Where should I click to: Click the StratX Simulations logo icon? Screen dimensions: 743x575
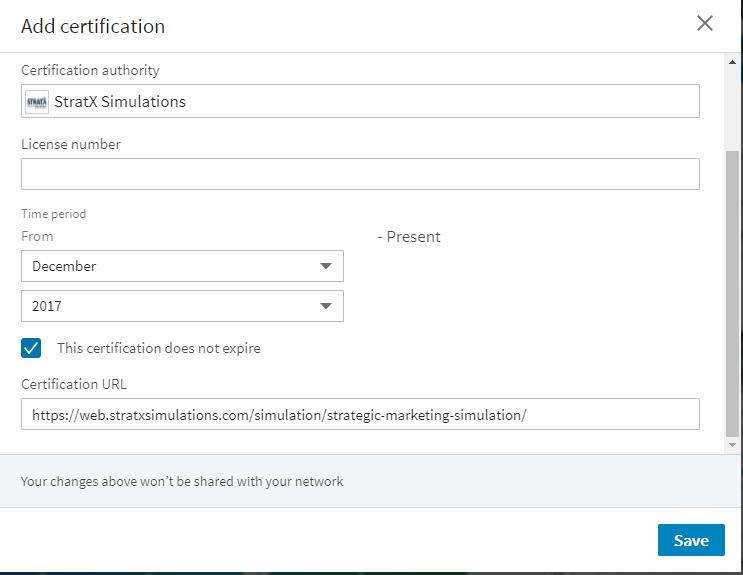(x=37, y=102)
